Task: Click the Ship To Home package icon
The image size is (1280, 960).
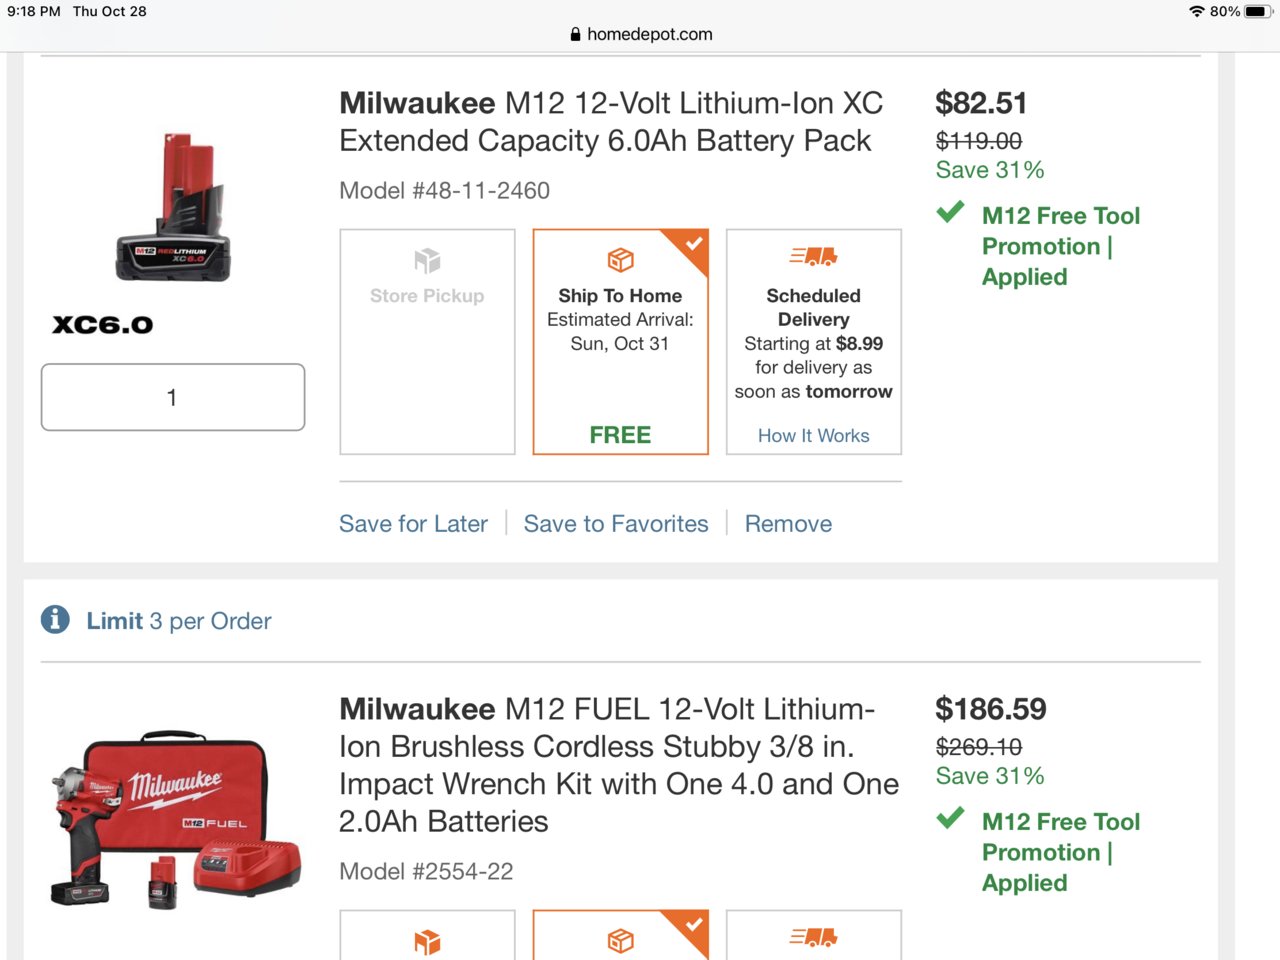Action: (x=620, y=260)
